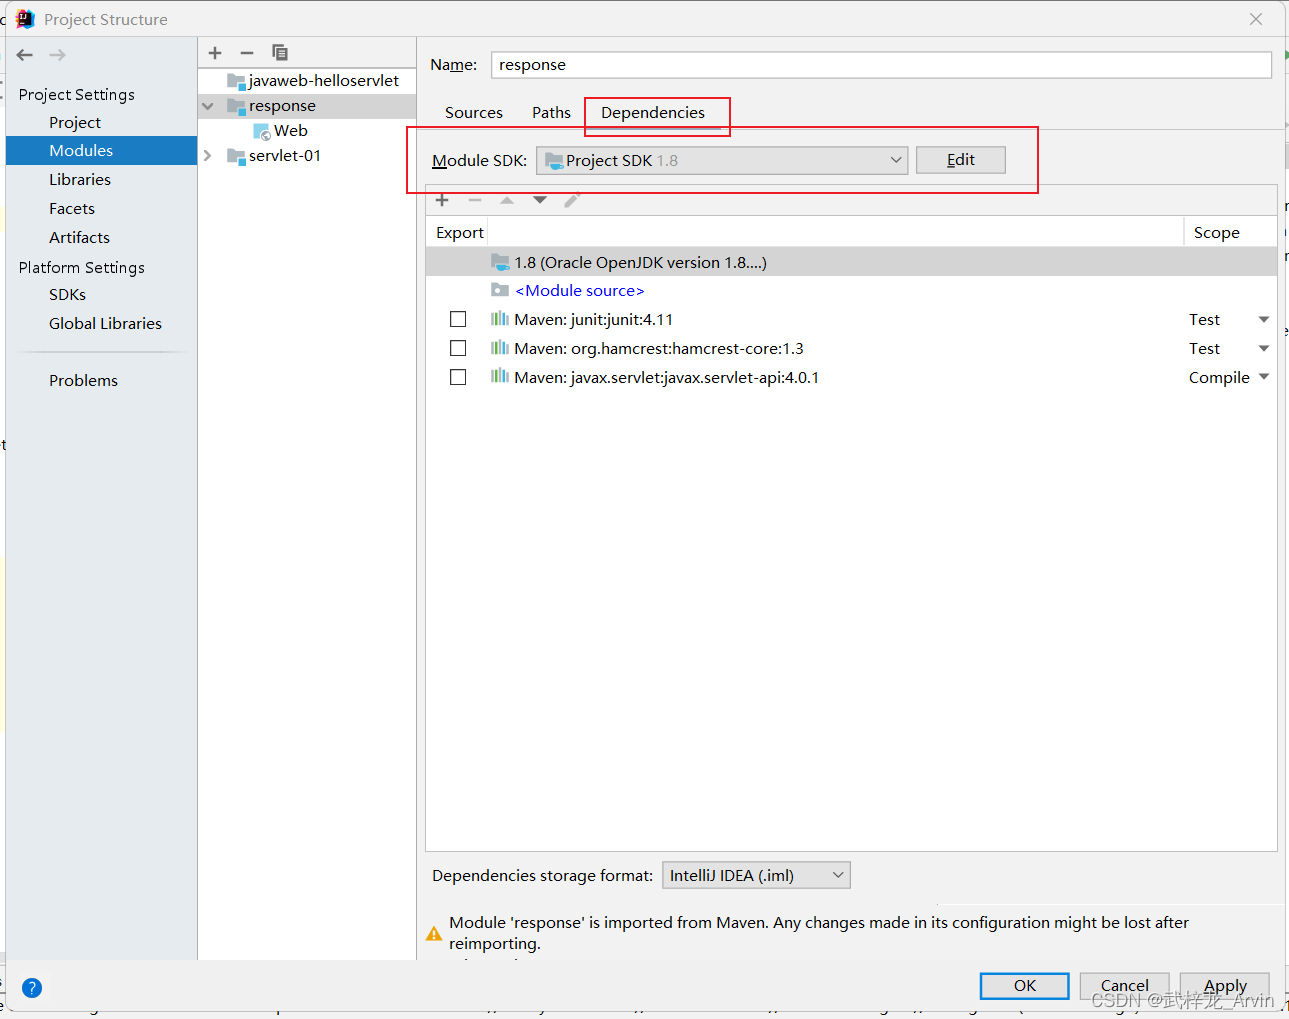Click the Scope column header
1289x1019 pixels.
(1217, 232)
